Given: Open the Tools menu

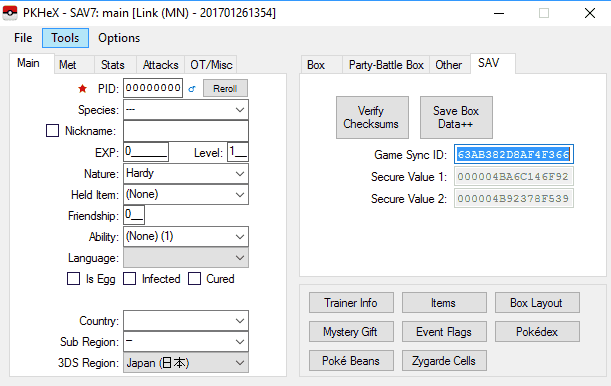Looking at the screenshot, I should coord(65,38).
